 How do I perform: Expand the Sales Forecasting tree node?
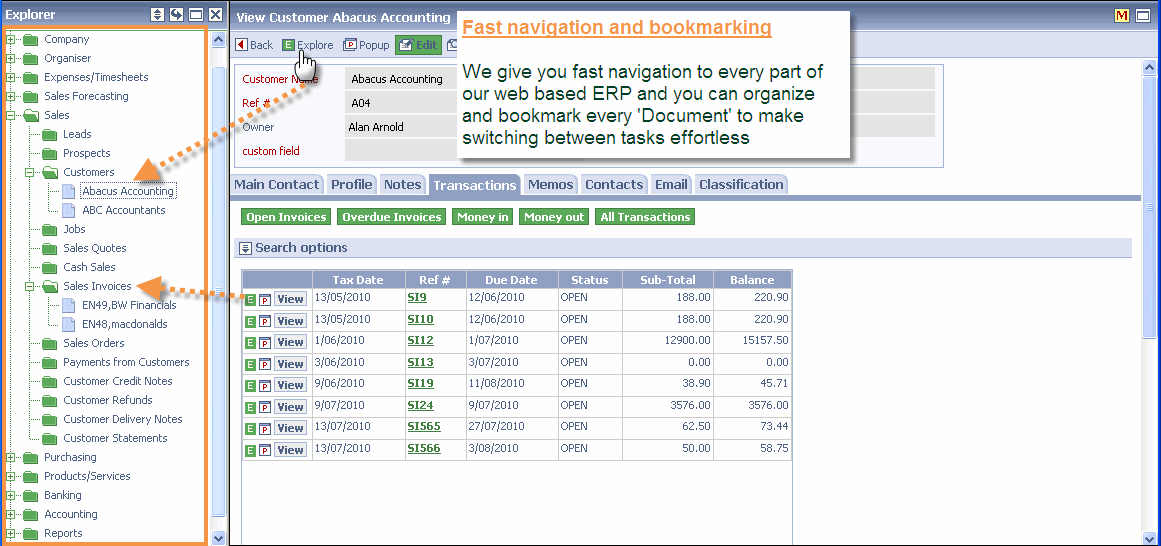point(11,96)
